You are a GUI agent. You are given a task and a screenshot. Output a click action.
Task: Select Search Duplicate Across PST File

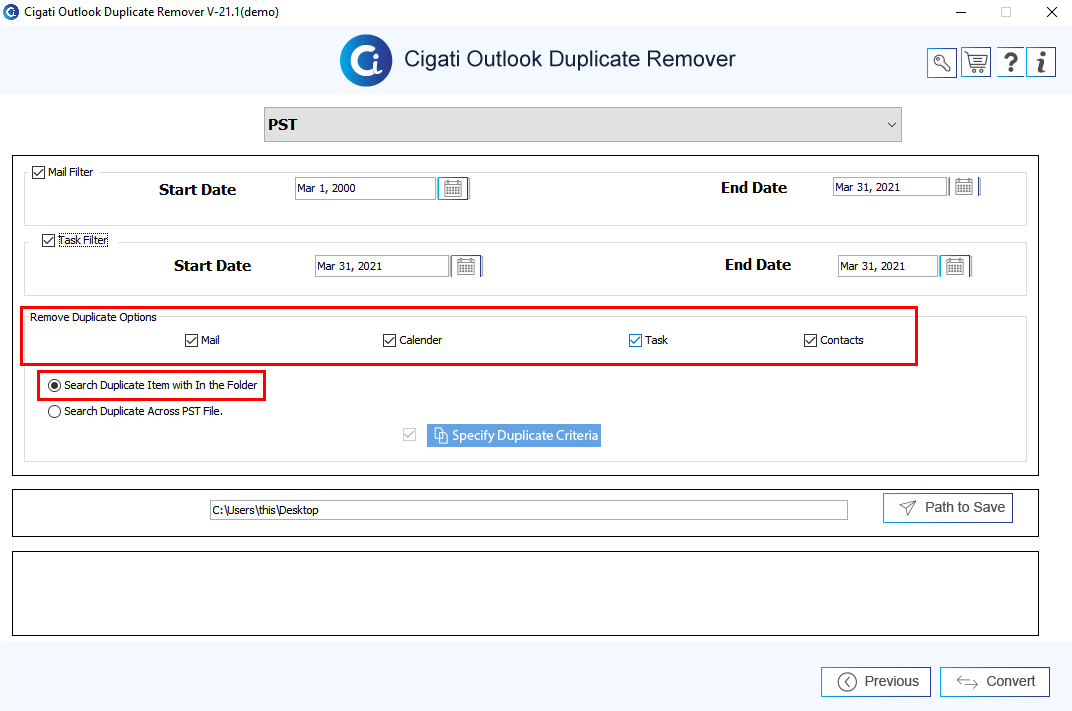coord(55,412)
